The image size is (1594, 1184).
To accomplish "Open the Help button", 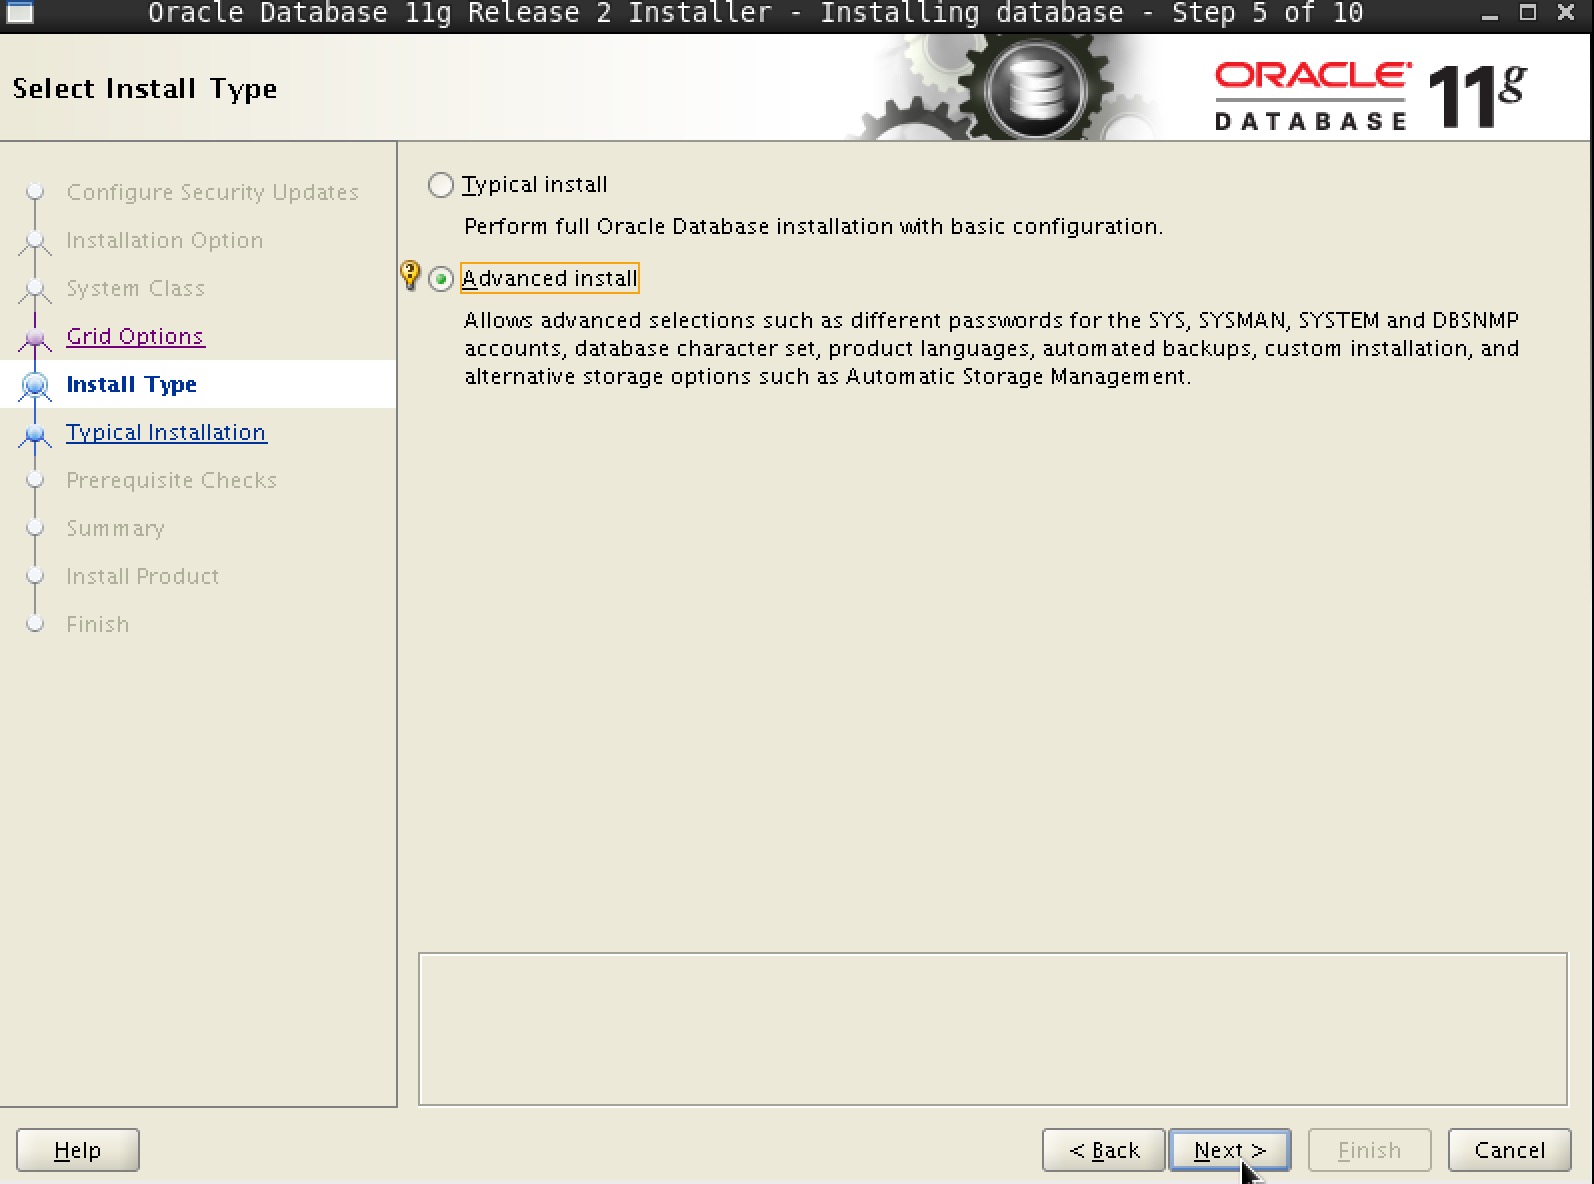I will (x=77, y=1150).
